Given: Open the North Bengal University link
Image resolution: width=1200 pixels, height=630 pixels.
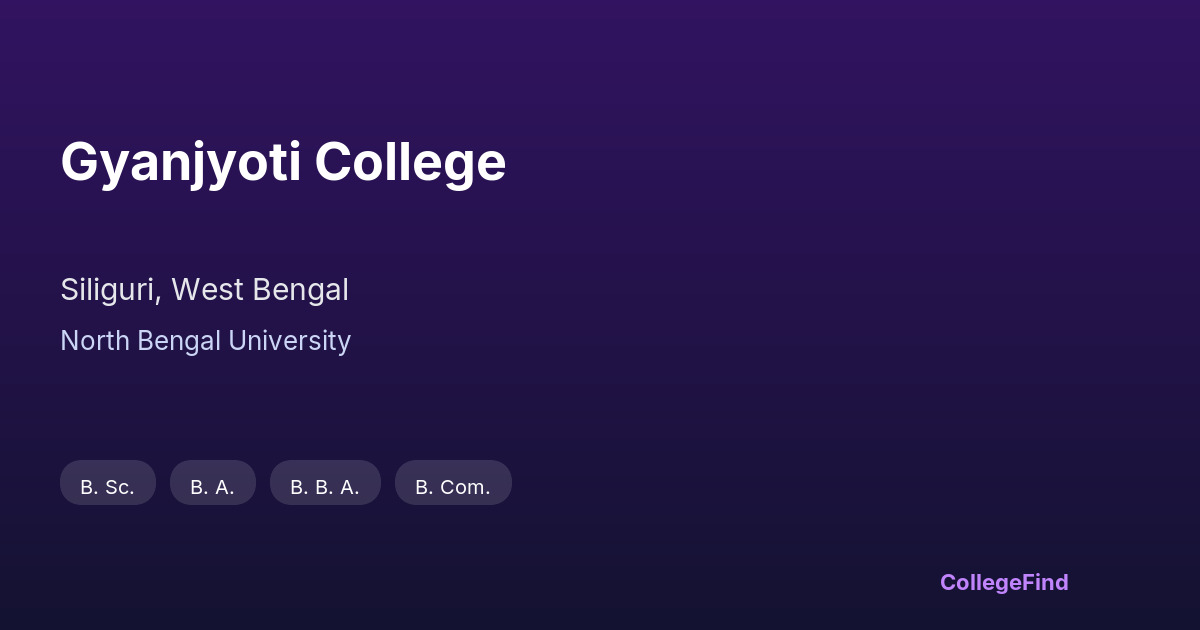Looking at the screenshot, I should [205, 341].
